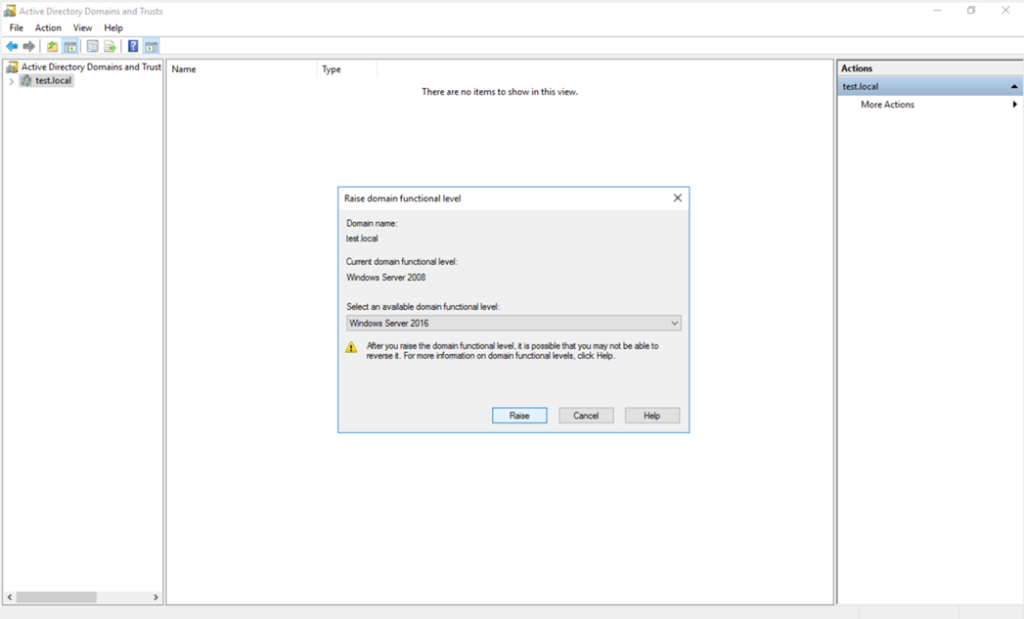Click the Name column header
The width and height of the screenshot is (1024, 619).
[242, 69]
